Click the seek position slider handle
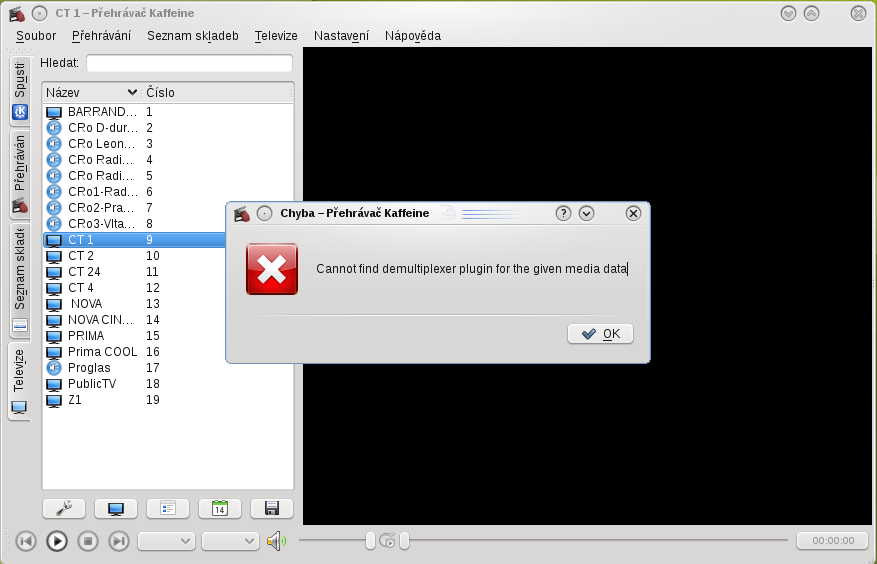The height and width of the screenshot is (564, 877). tap(404, 540)
